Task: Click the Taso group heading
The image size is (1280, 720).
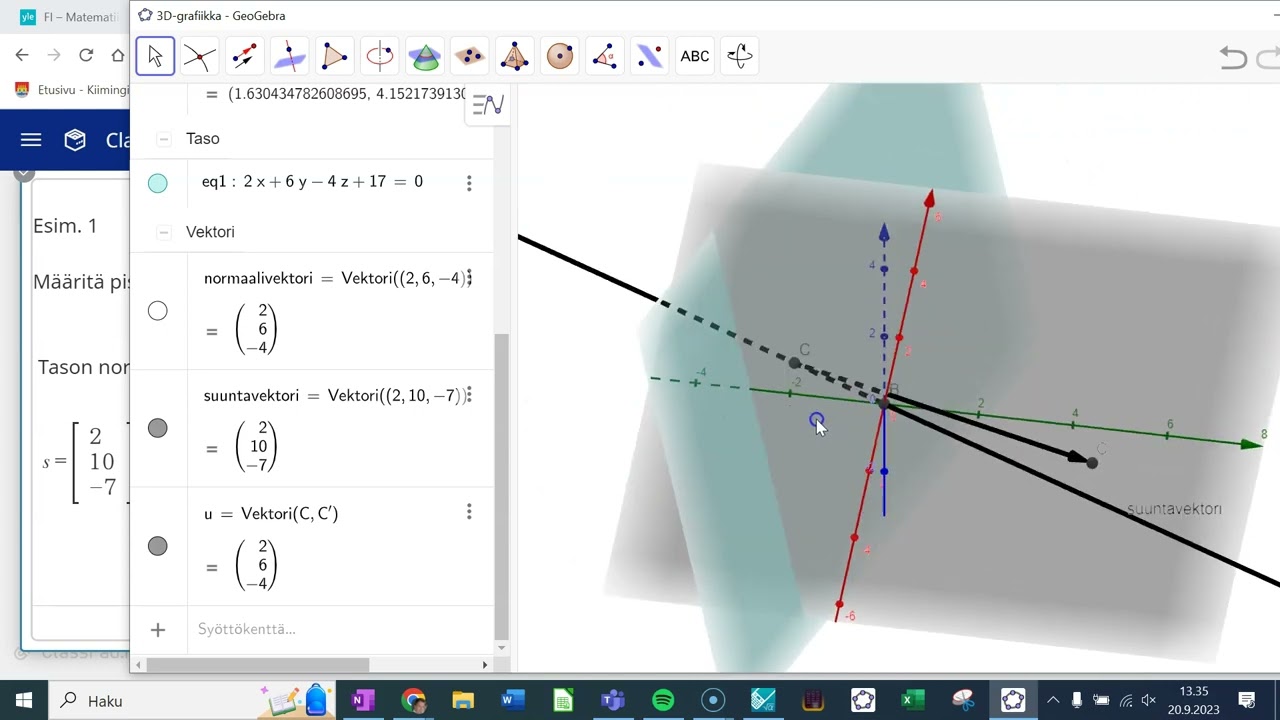Action: point(203,139)
